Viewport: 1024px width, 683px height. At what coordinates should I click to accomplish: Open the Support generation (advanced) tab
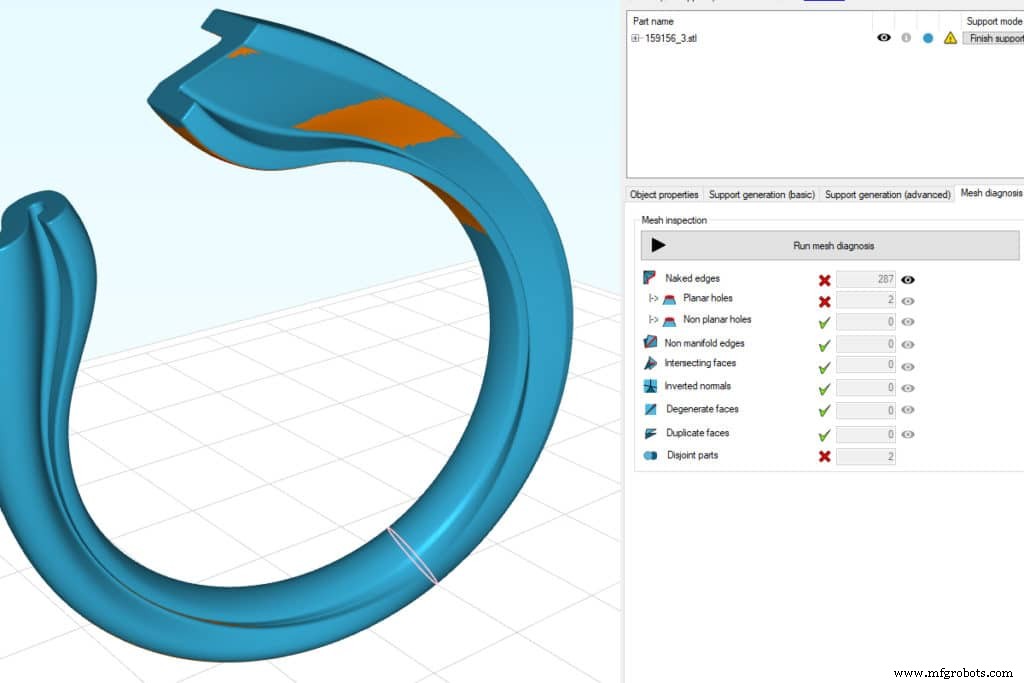point(887,194)
